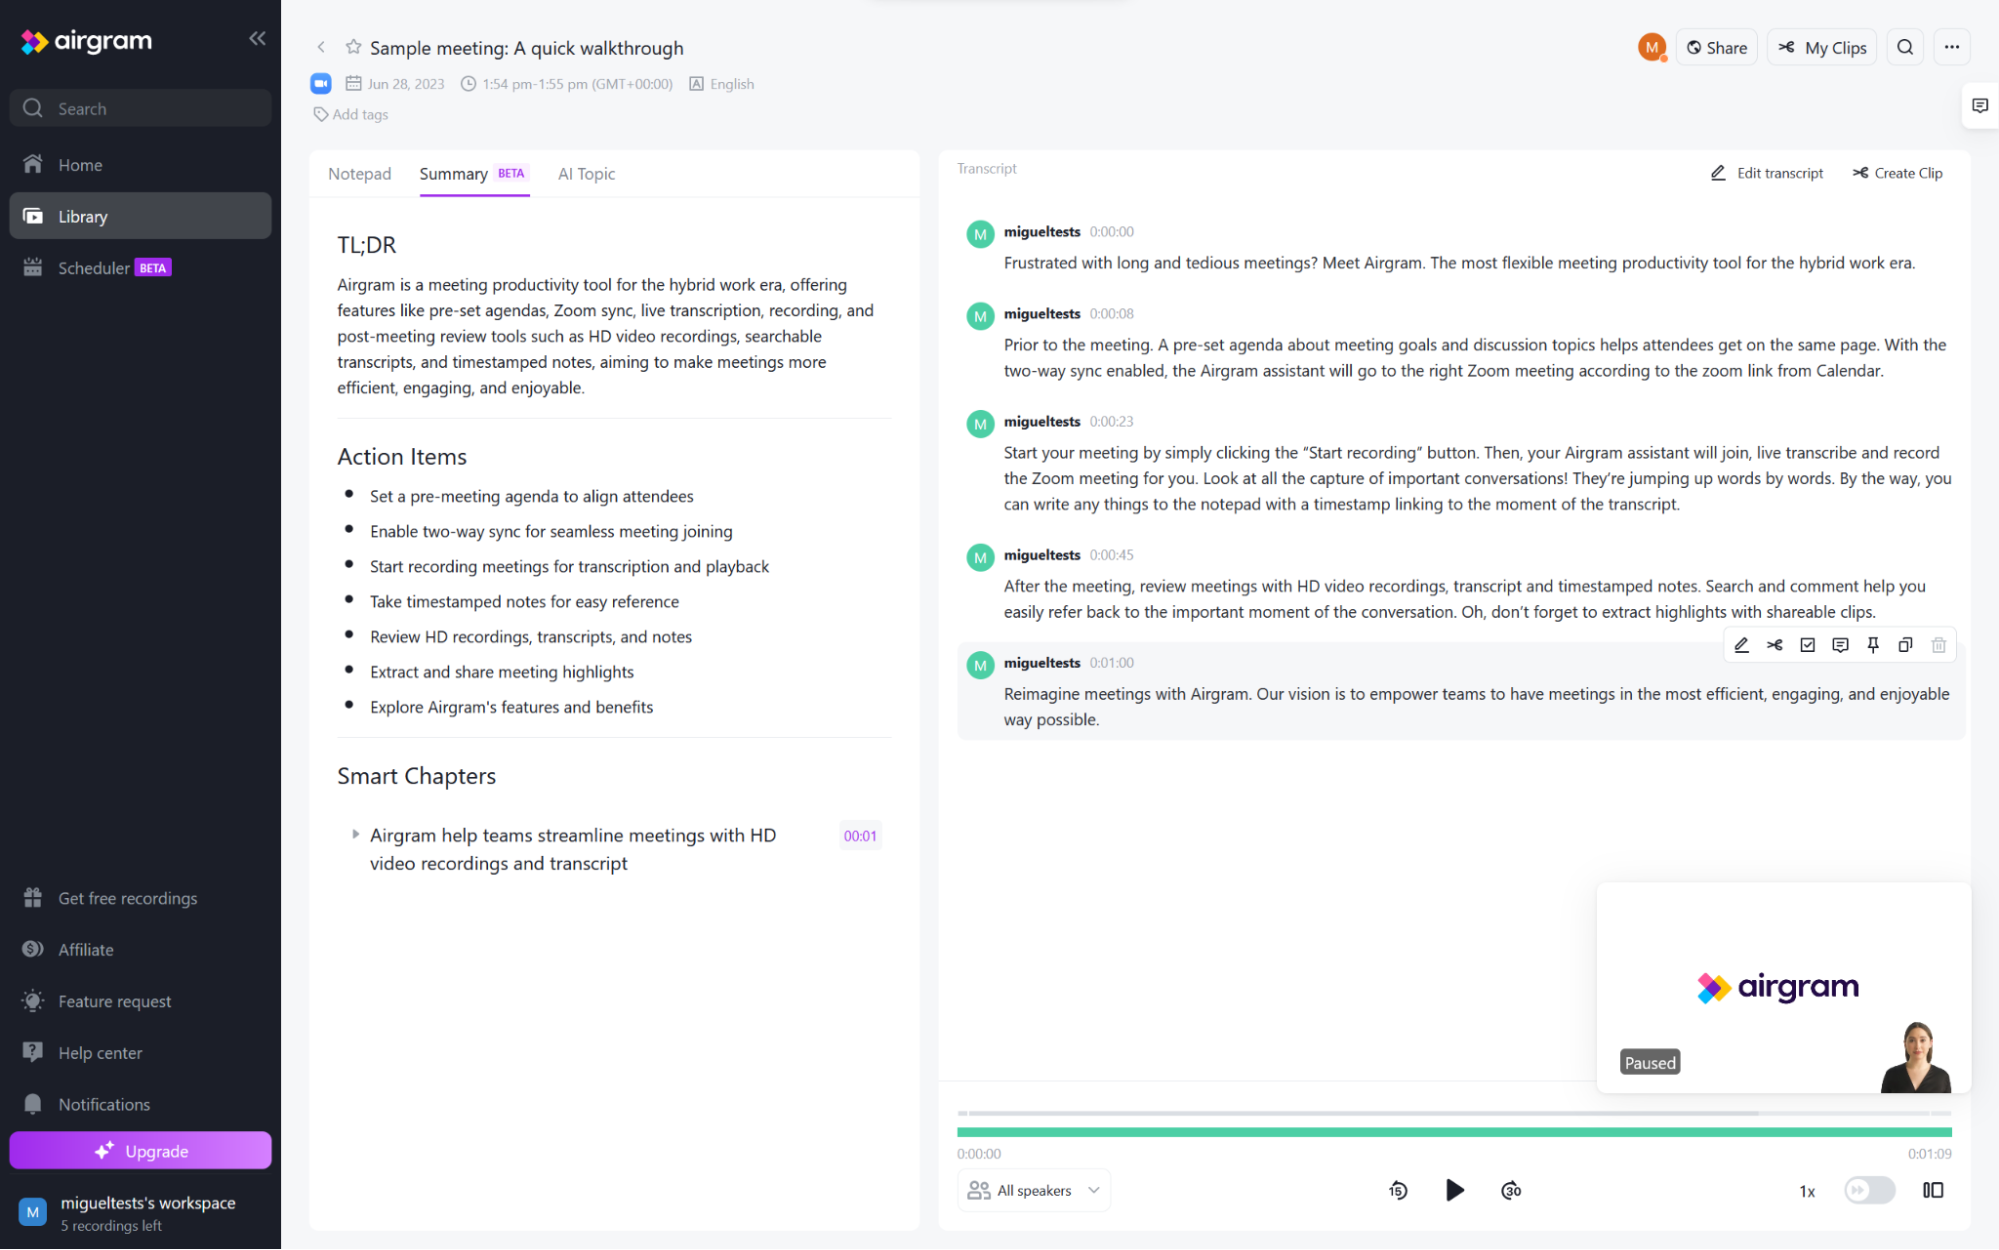Click the 0:00:00 transcript timestamp

pos(1111,232)
